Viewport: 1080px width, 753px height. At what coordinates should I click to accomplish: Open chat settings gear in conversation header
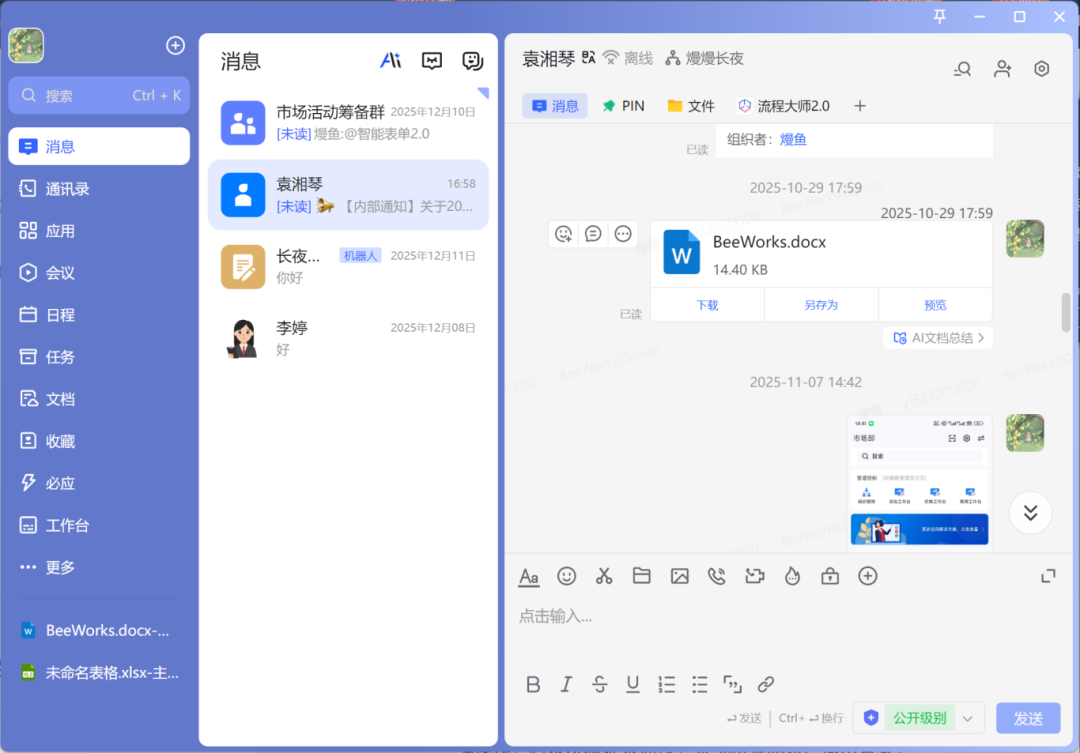(x=1041, y=68)
